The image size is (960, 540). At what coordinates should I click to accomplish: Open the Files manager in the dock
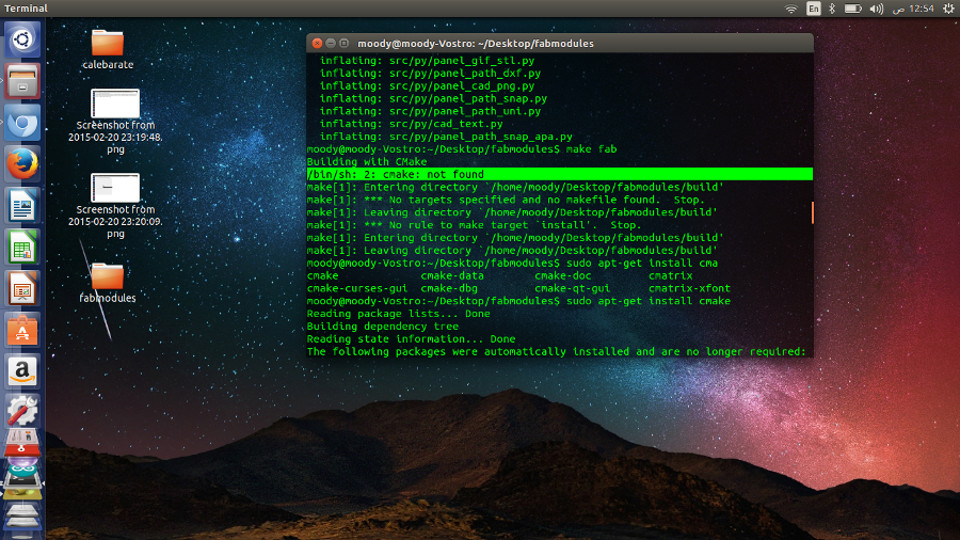22,81
